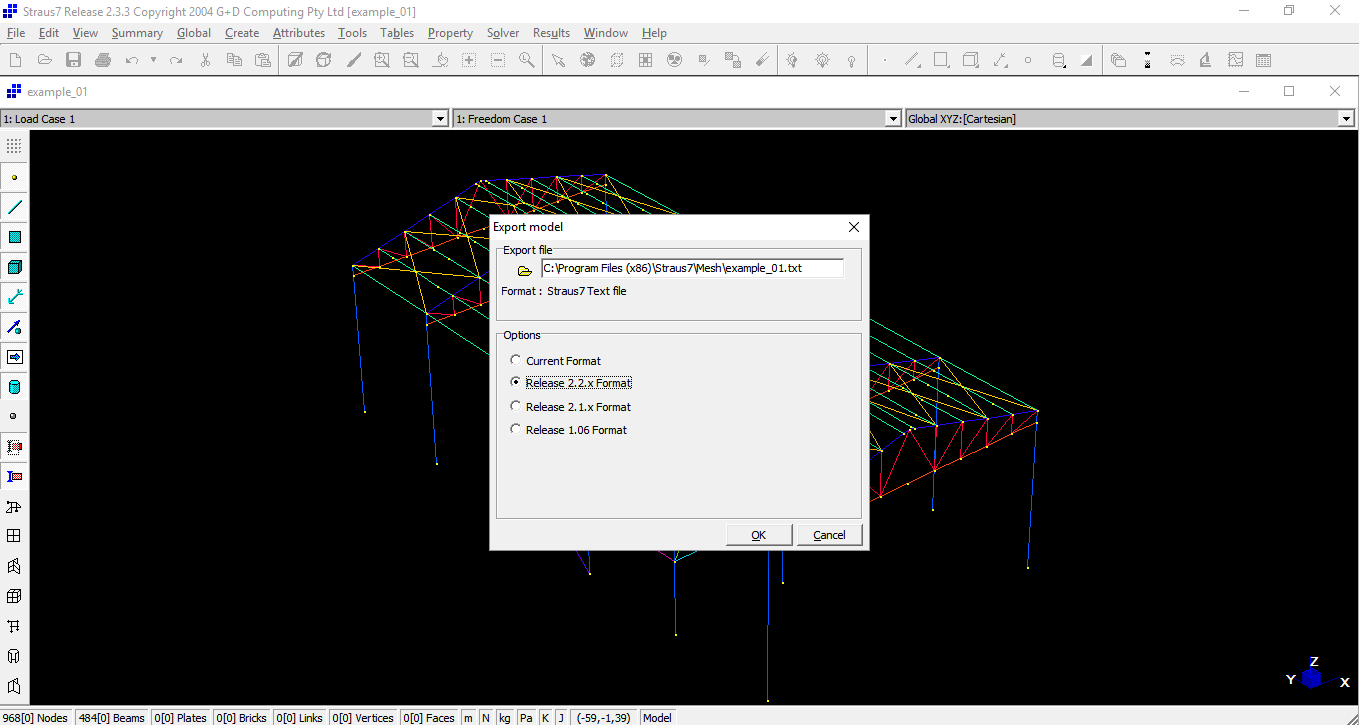
Task: Open the Results menu
Action: click(551, 33)
